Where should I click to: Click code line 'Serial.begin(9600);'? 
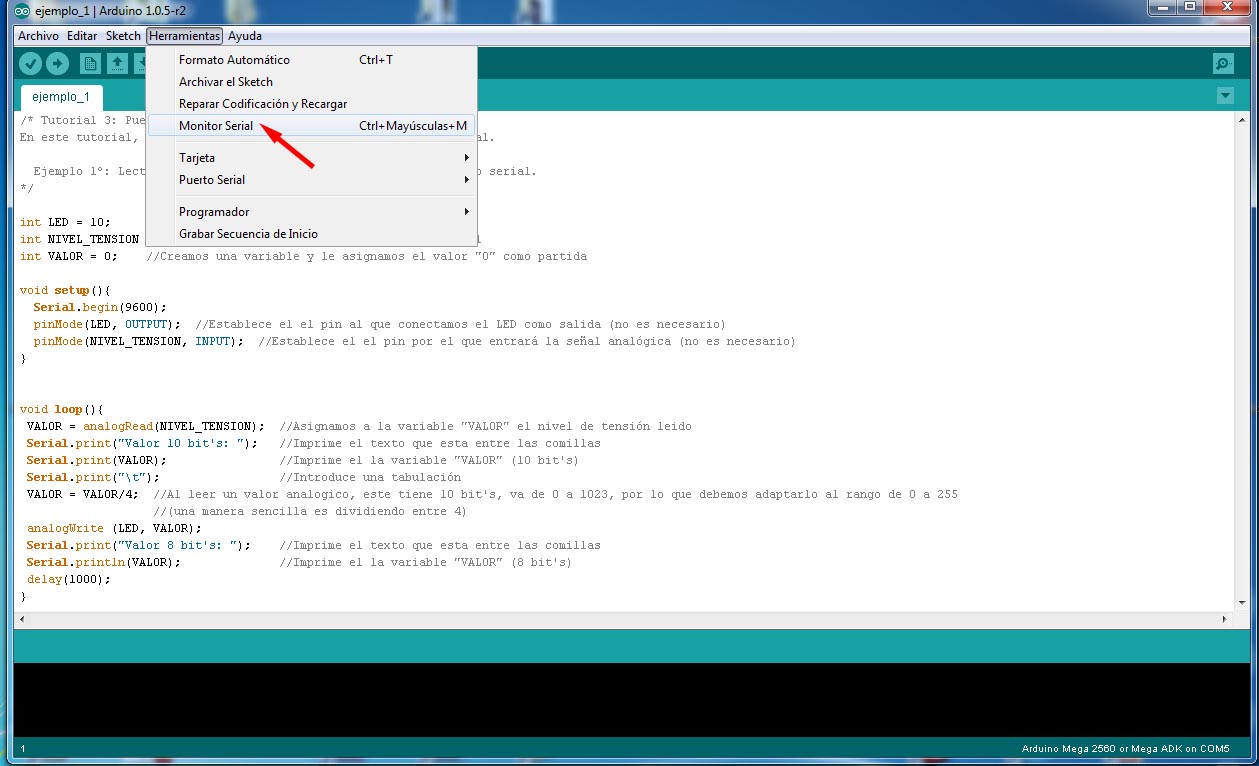pyautogui.click(x=100, y=307)
